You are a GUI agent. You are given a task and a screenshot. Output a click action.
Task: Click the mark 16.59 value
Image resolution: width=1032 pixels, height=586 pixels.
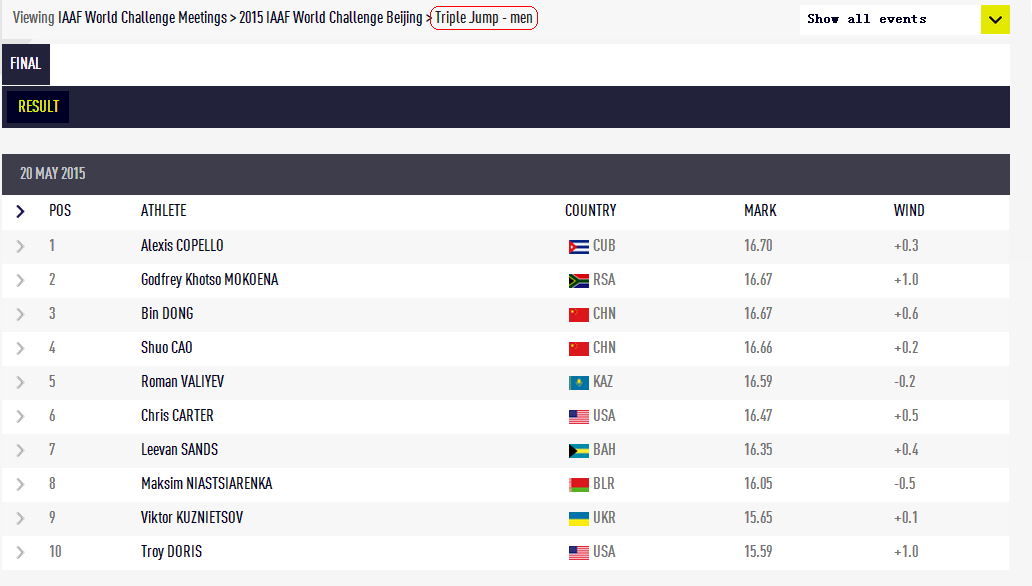click(758, 382)
